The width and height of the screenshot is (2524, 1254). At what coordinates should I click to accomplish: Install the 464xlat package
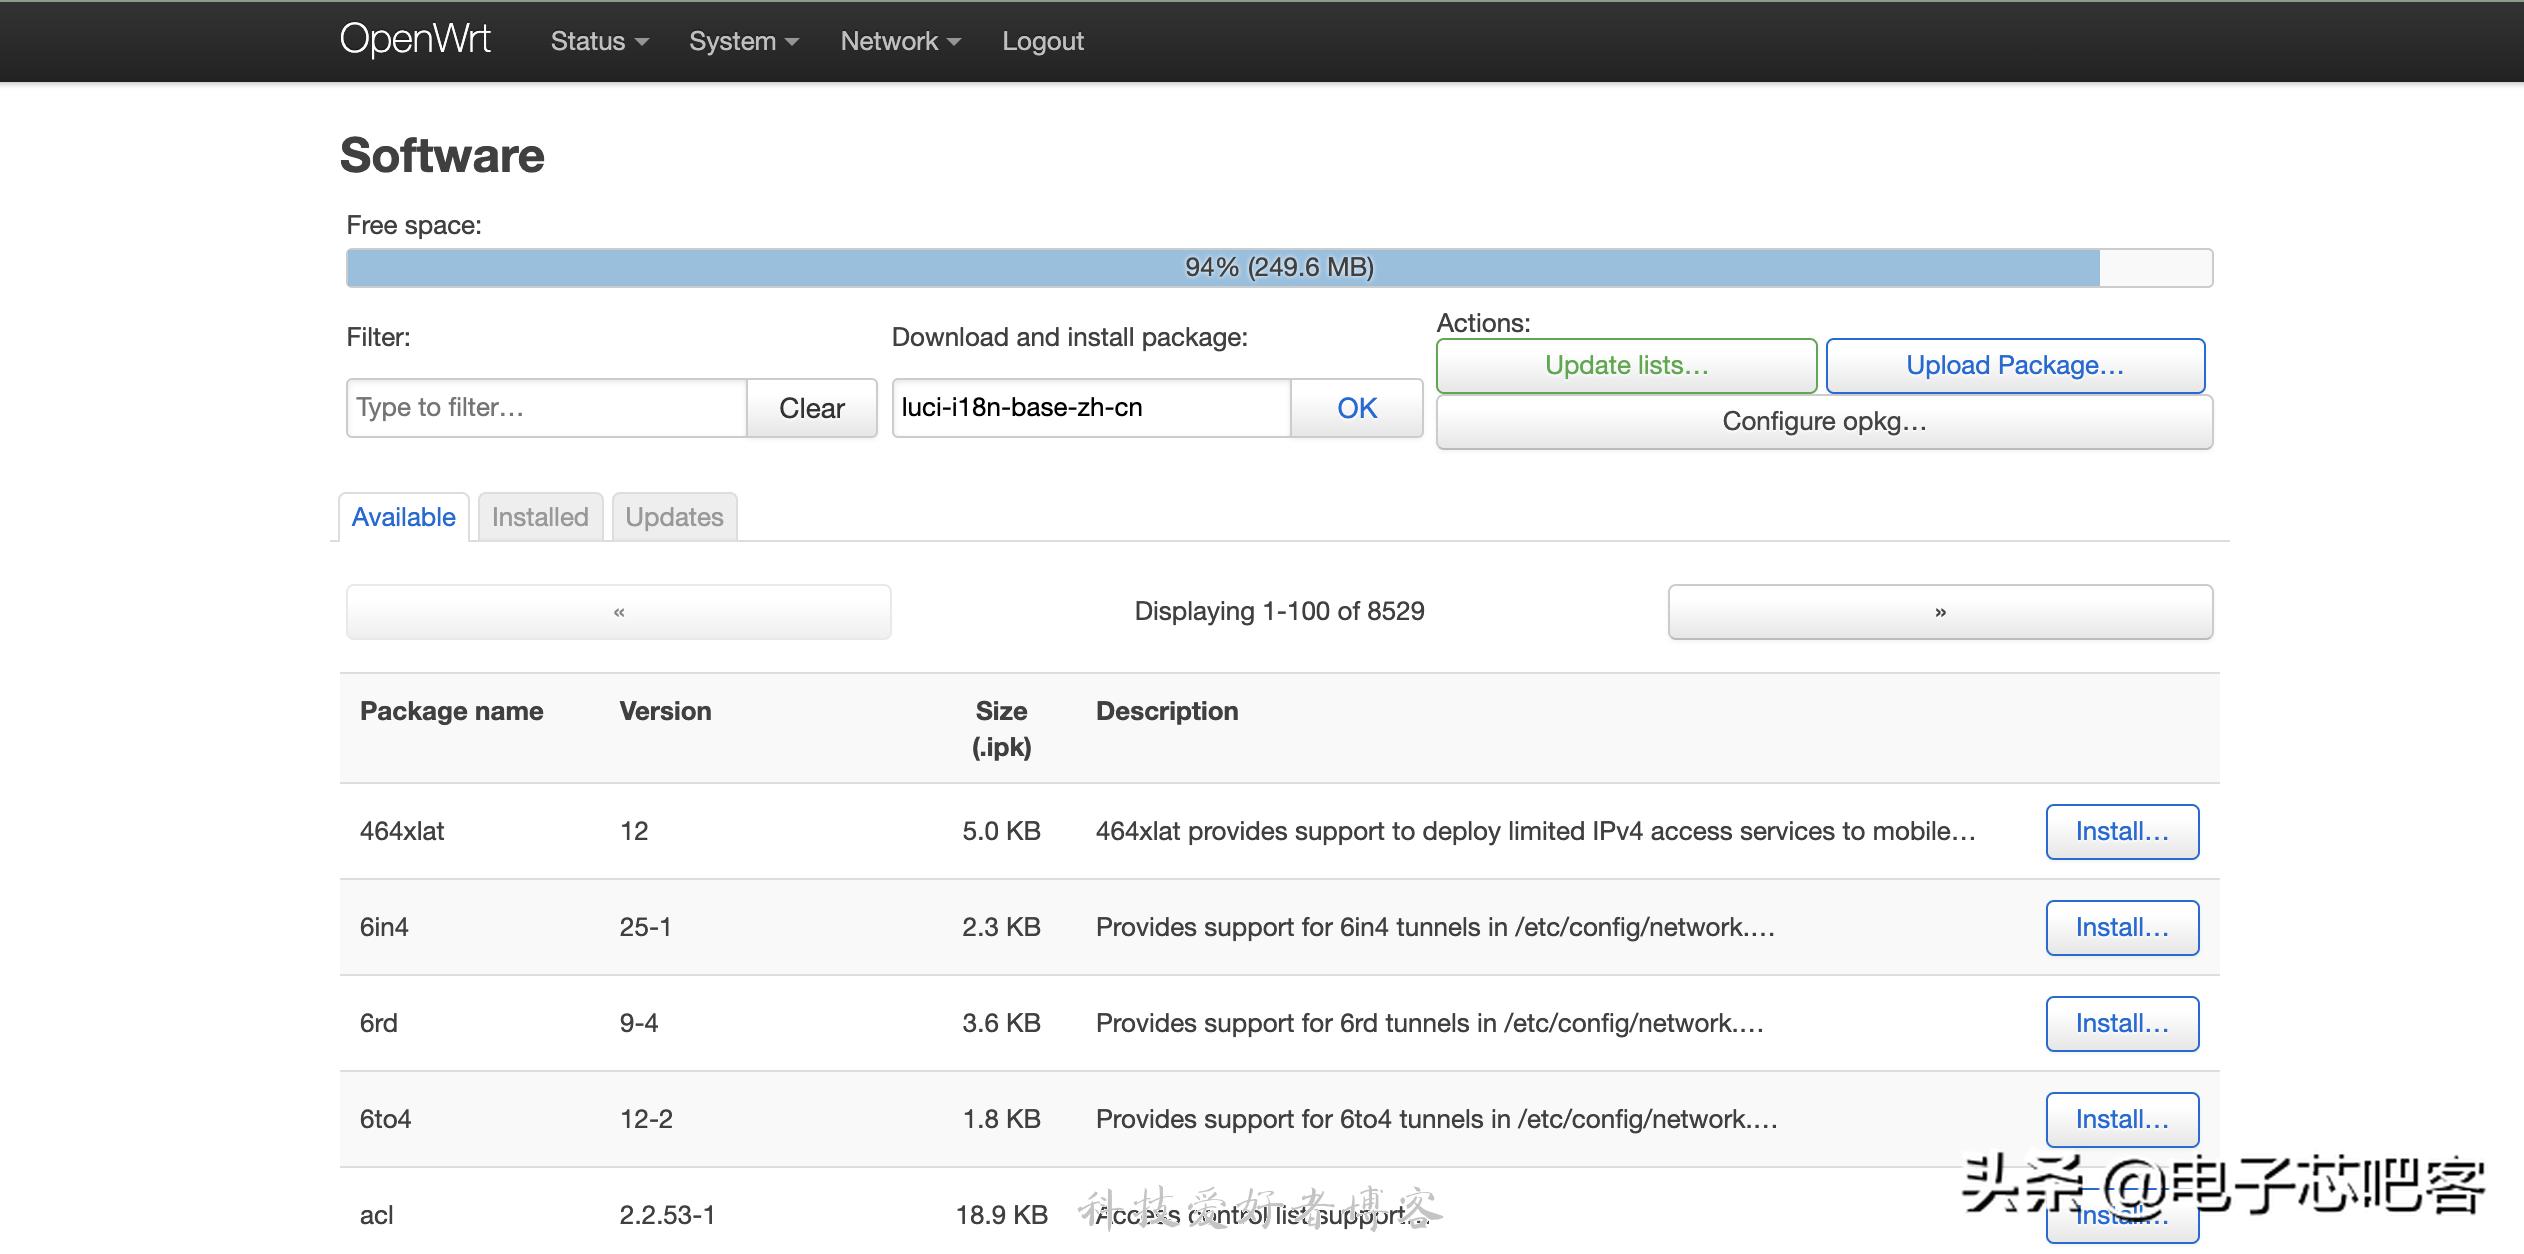(x=2121, y=832)
